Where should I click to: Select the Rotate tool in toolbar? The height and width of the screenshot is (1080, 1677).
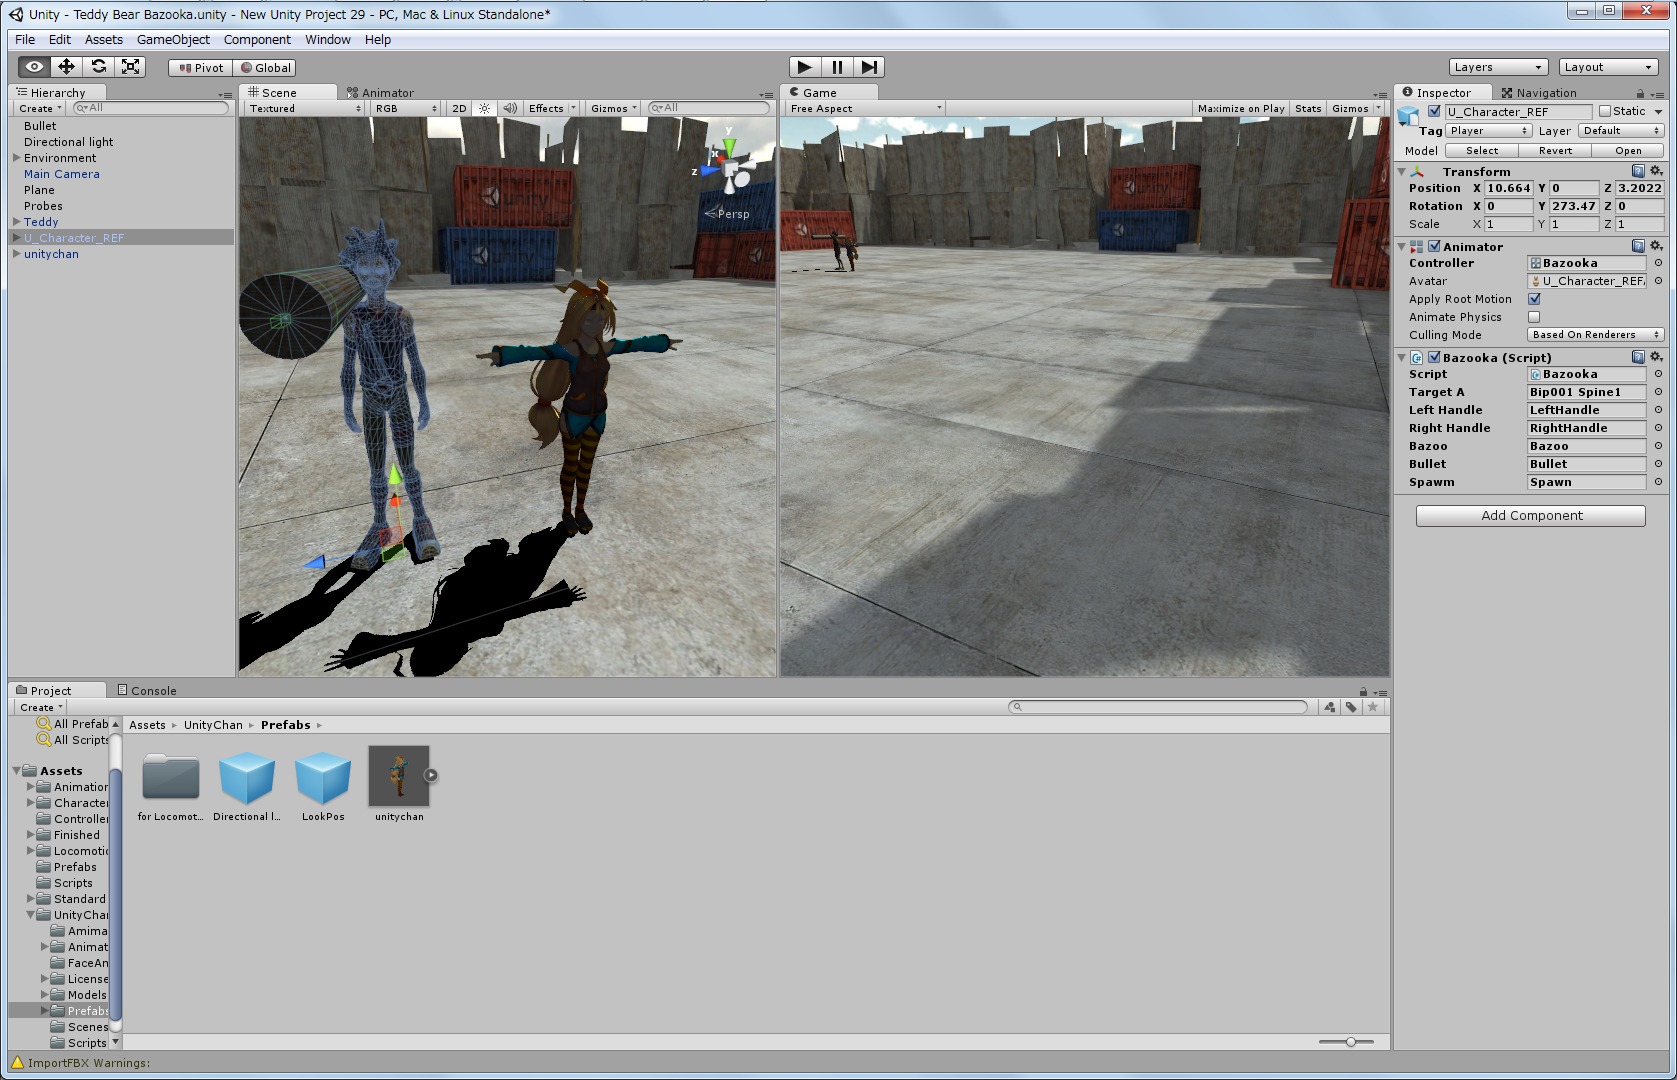click(x=98, y=67)
